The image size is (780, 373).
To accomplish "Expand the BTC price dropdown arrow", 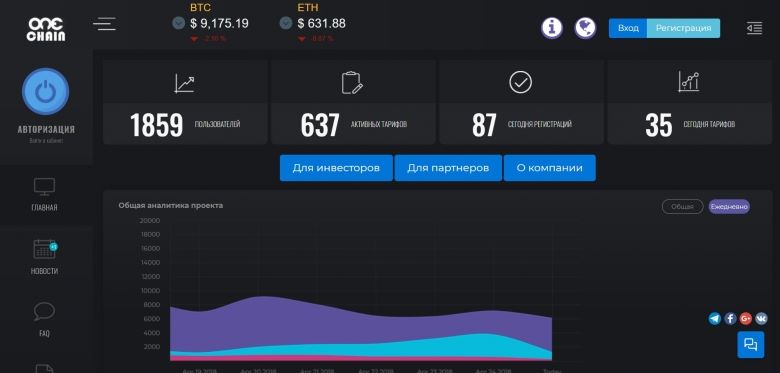I will [178, 23].
